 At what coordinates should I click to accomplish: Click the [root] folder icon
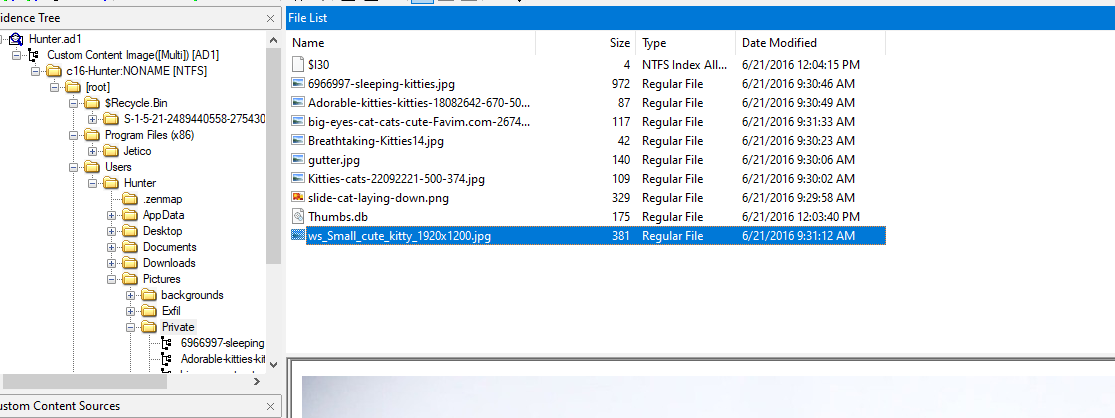(x=73, y=87)
